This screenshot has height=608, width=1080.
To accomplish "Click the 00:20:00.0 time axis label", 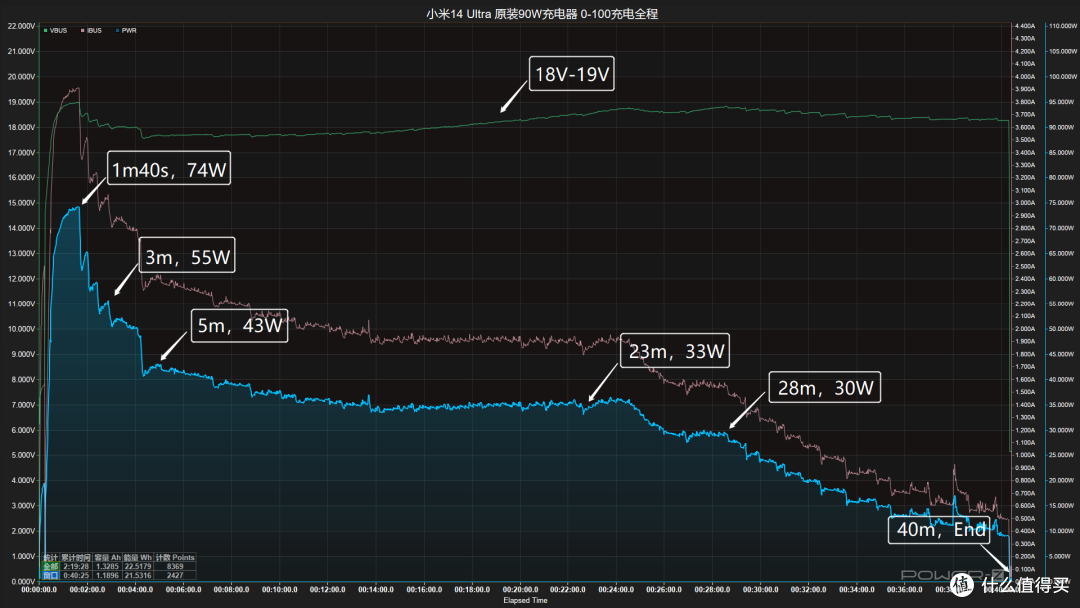I will pos(520,590).
